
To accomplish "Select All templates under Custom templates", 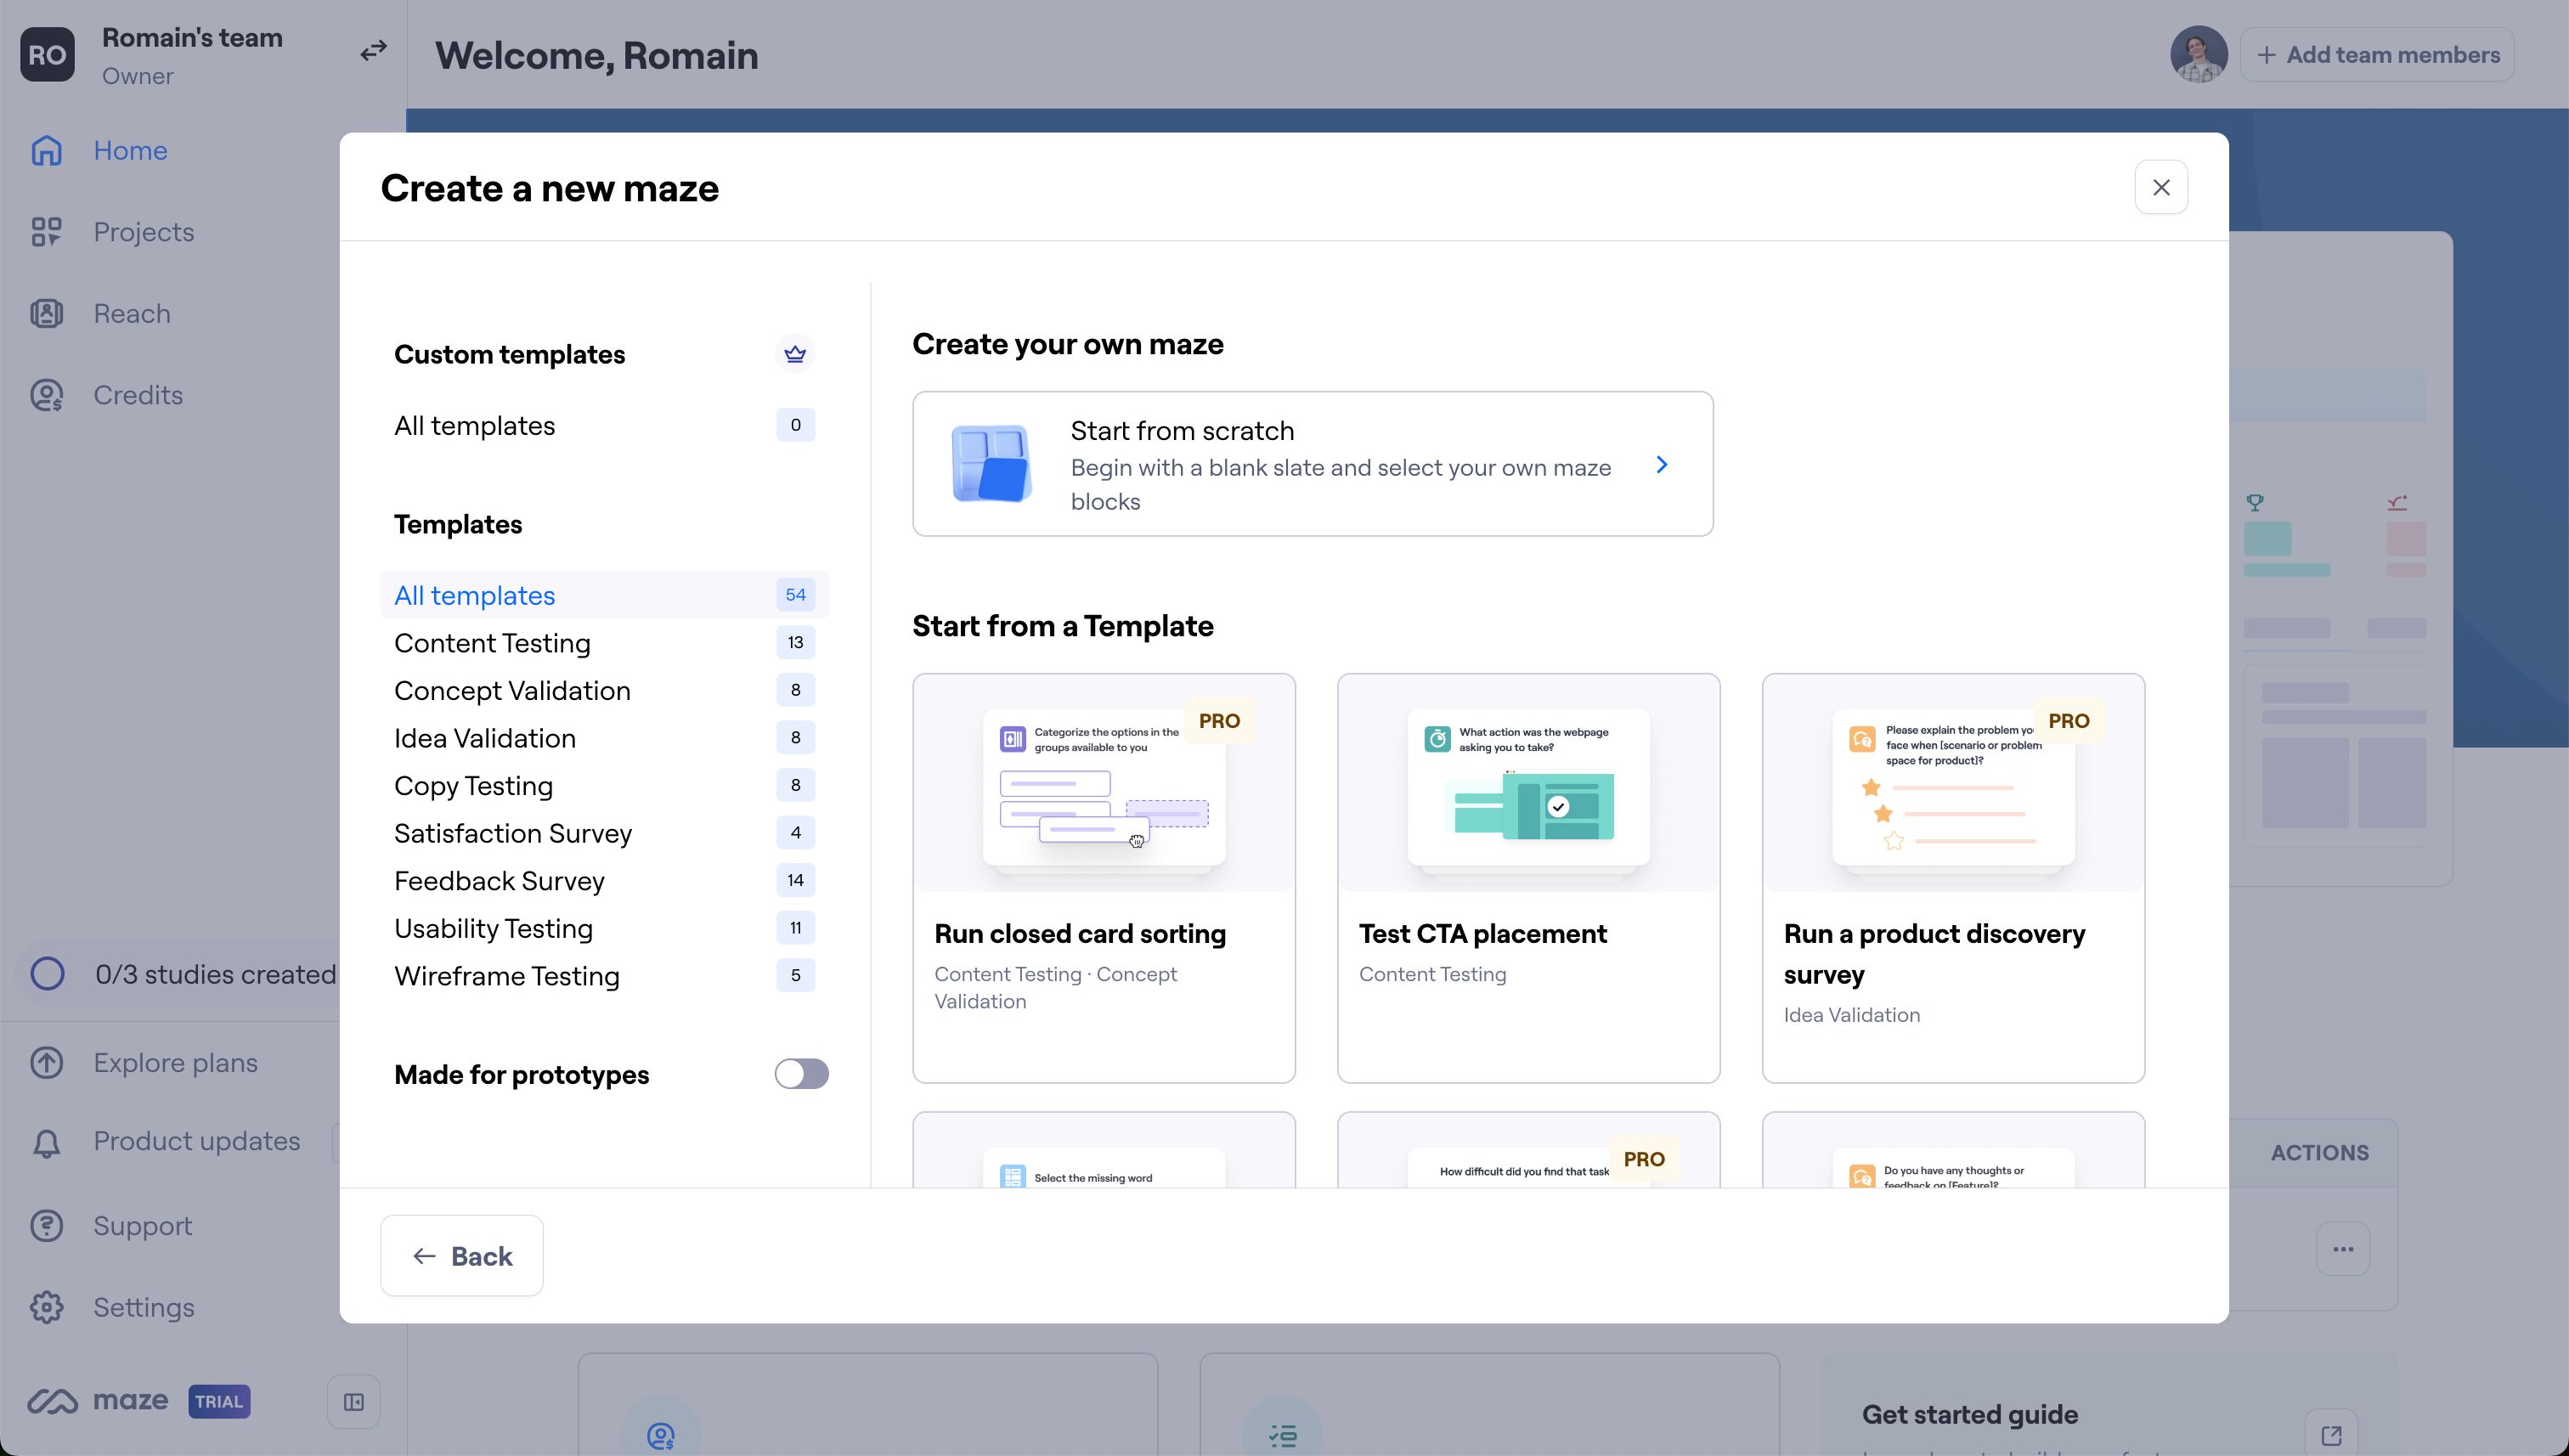I will [604, 426].
